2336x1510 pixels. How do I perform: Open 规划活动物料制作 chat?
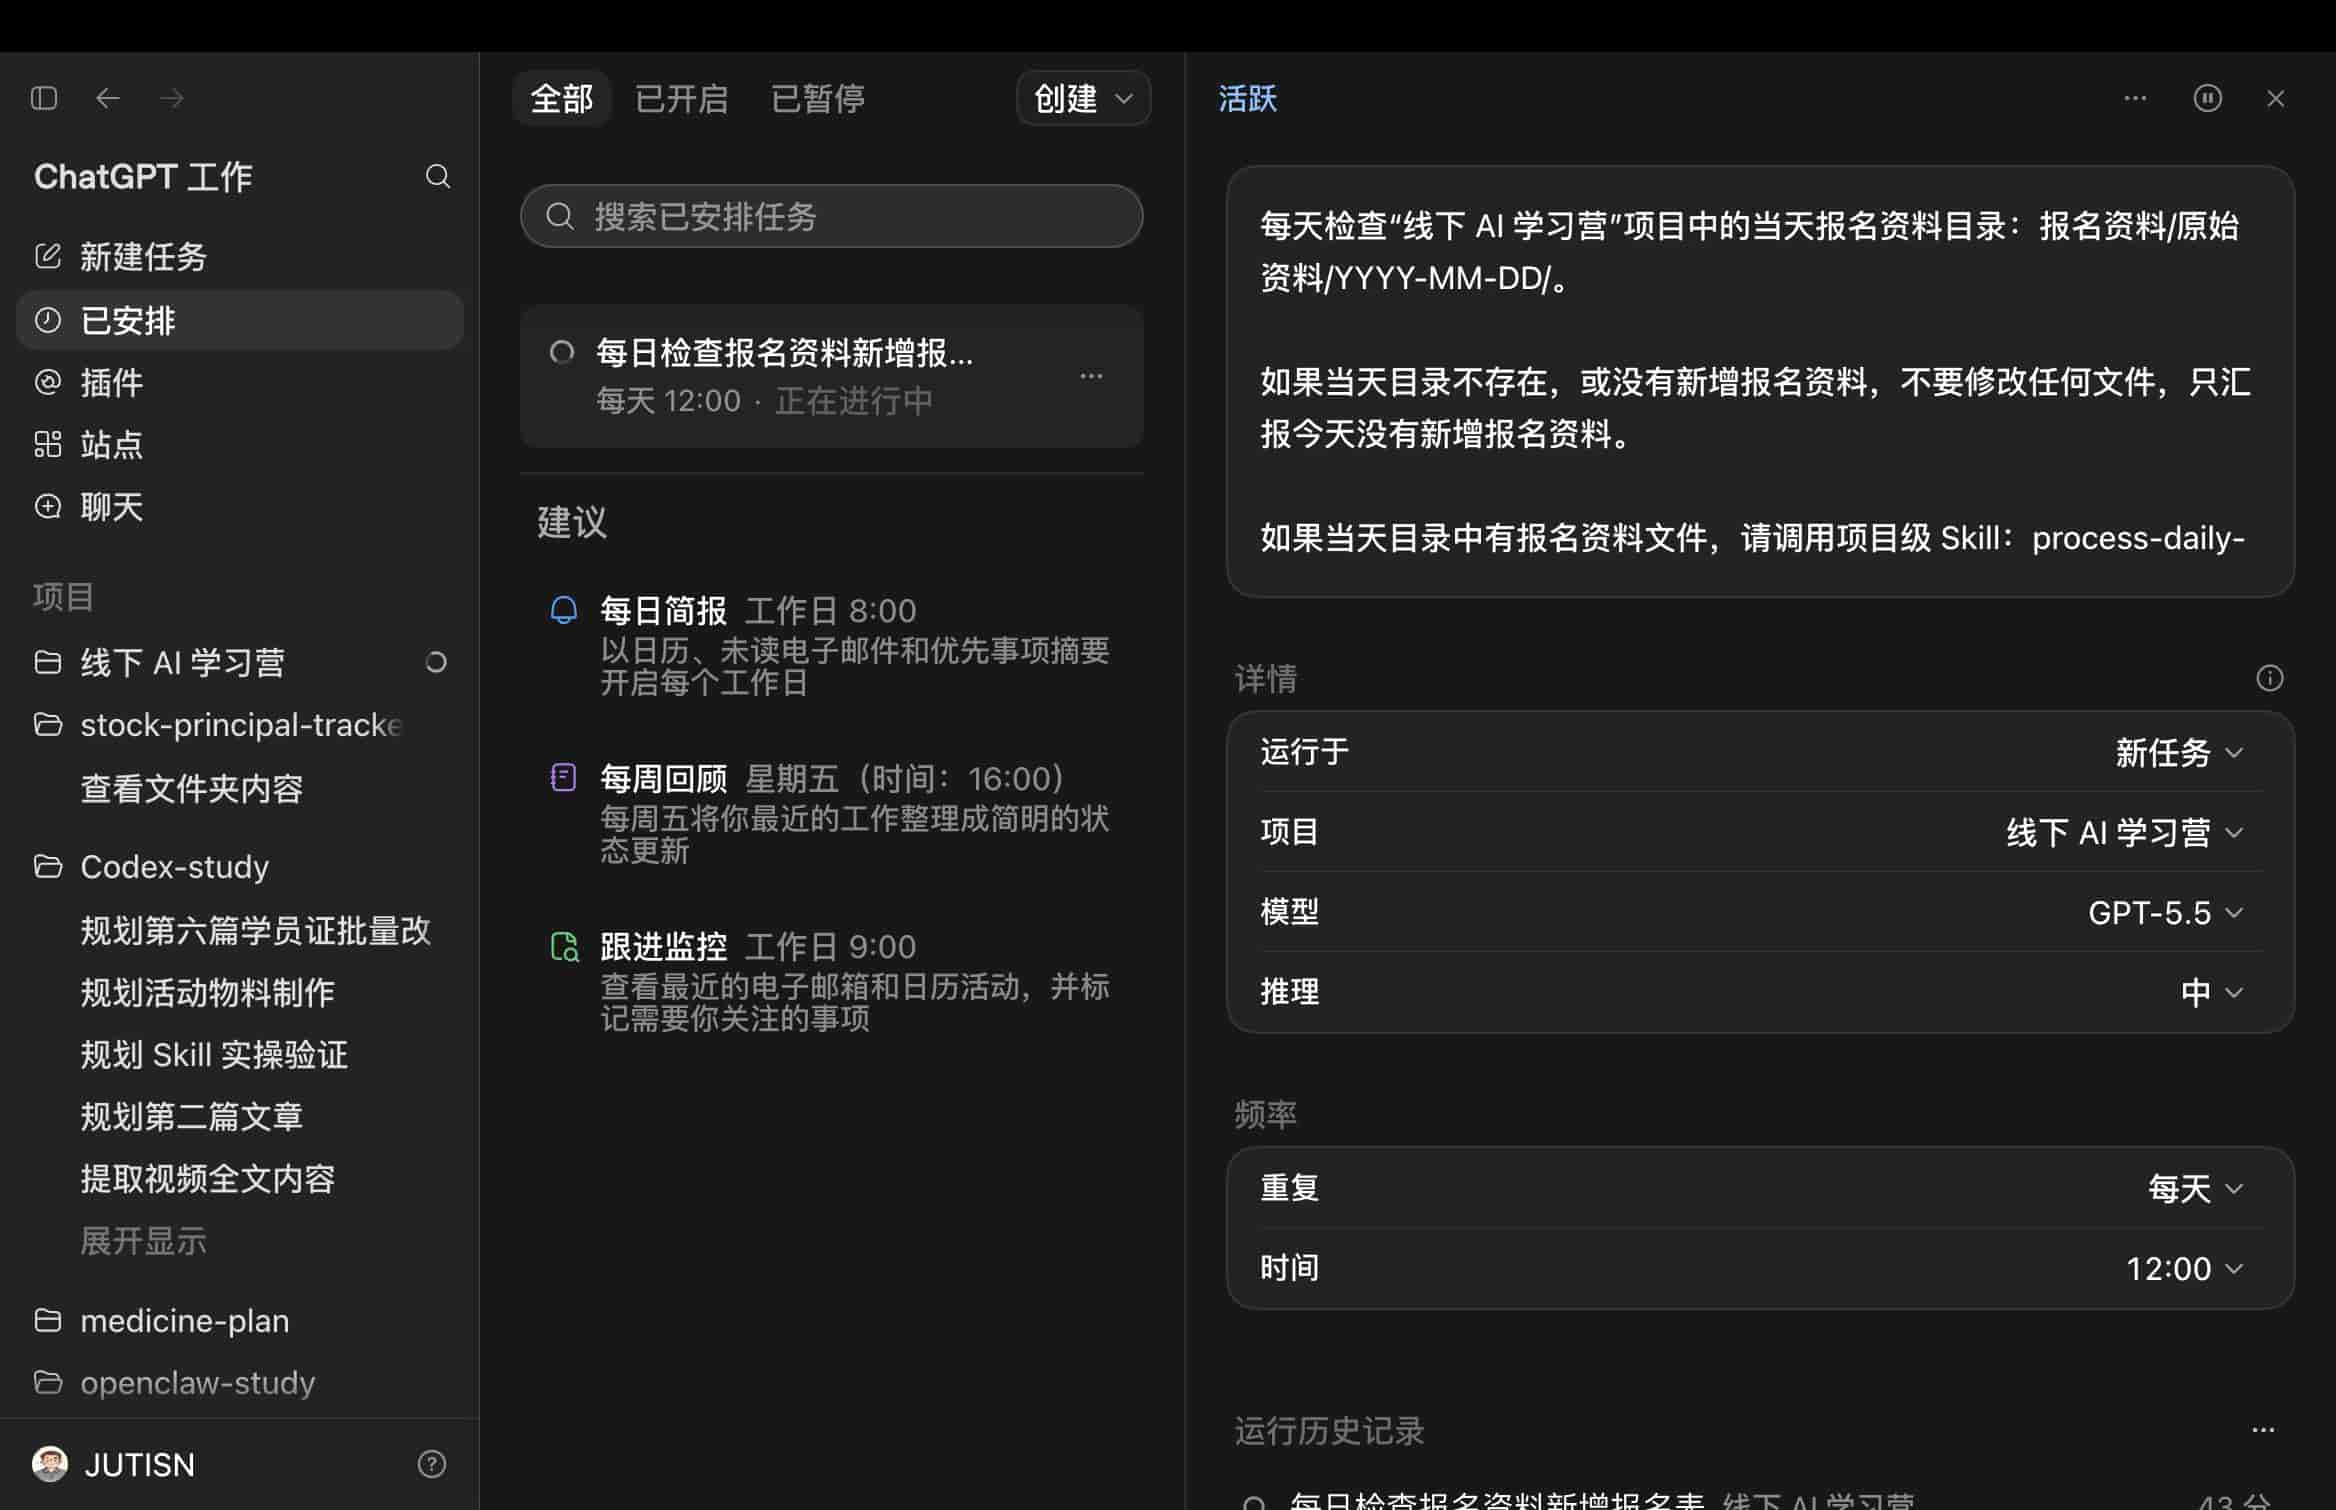[240, 992]
